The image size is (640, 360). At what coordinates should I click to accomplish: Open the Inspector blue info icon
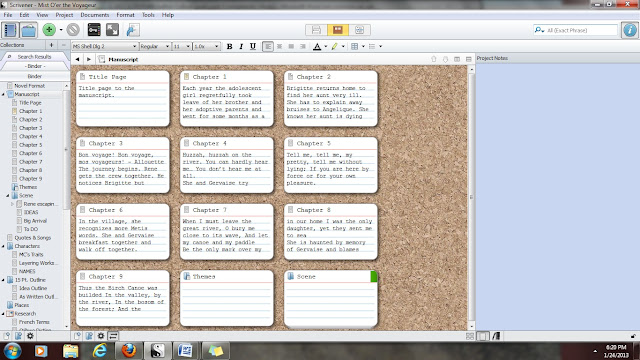pos(630,30)
